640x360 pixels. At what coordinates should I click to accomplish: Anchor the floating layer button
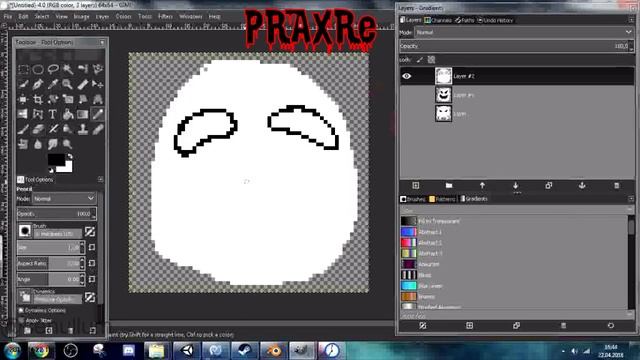pyautogui.click(x=582, y=185)
